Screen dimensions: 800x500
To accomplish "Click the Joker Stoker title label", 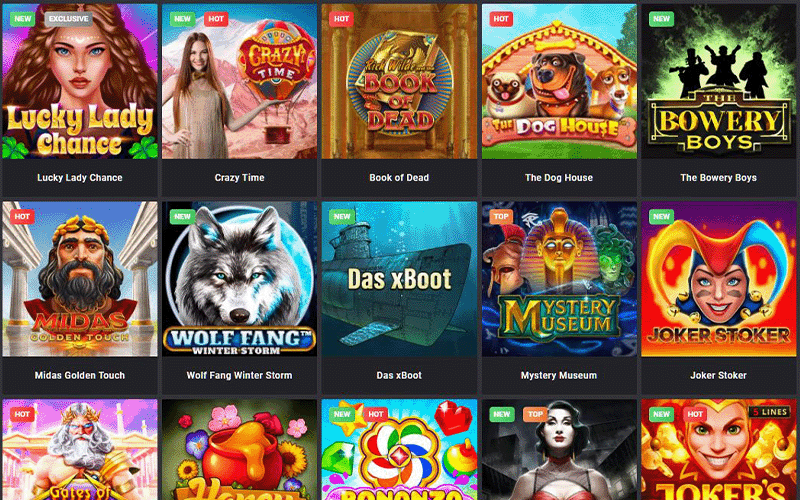I will click(718, 375).
